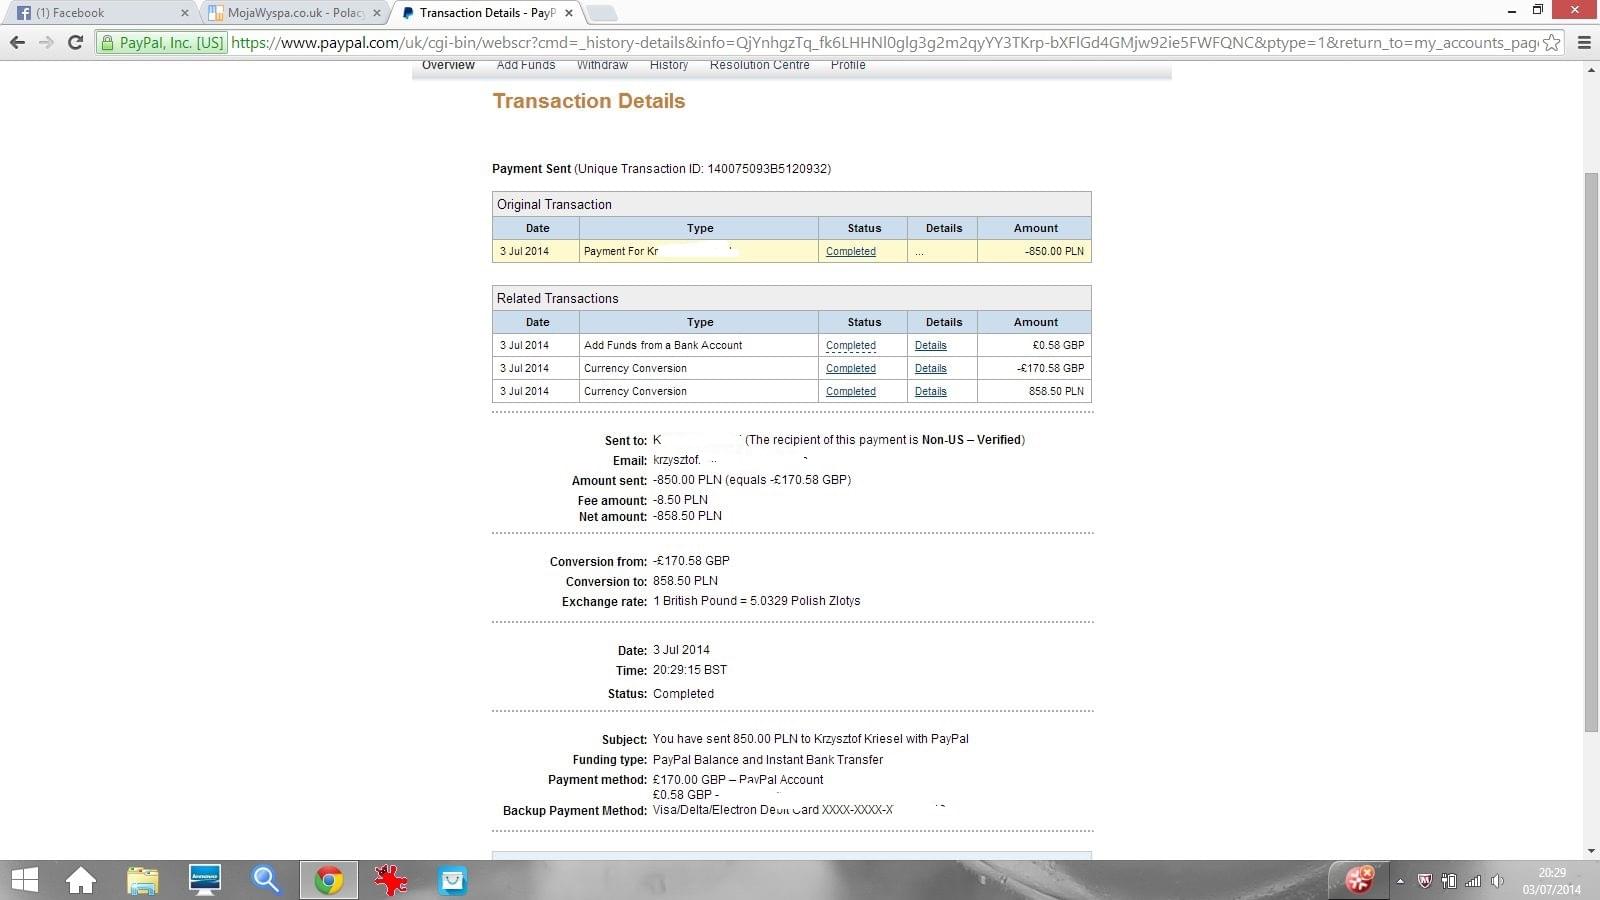Open Details for Add Funds from Bank Account
Viewport: 1600px width, 900px height.
point(931,345)
